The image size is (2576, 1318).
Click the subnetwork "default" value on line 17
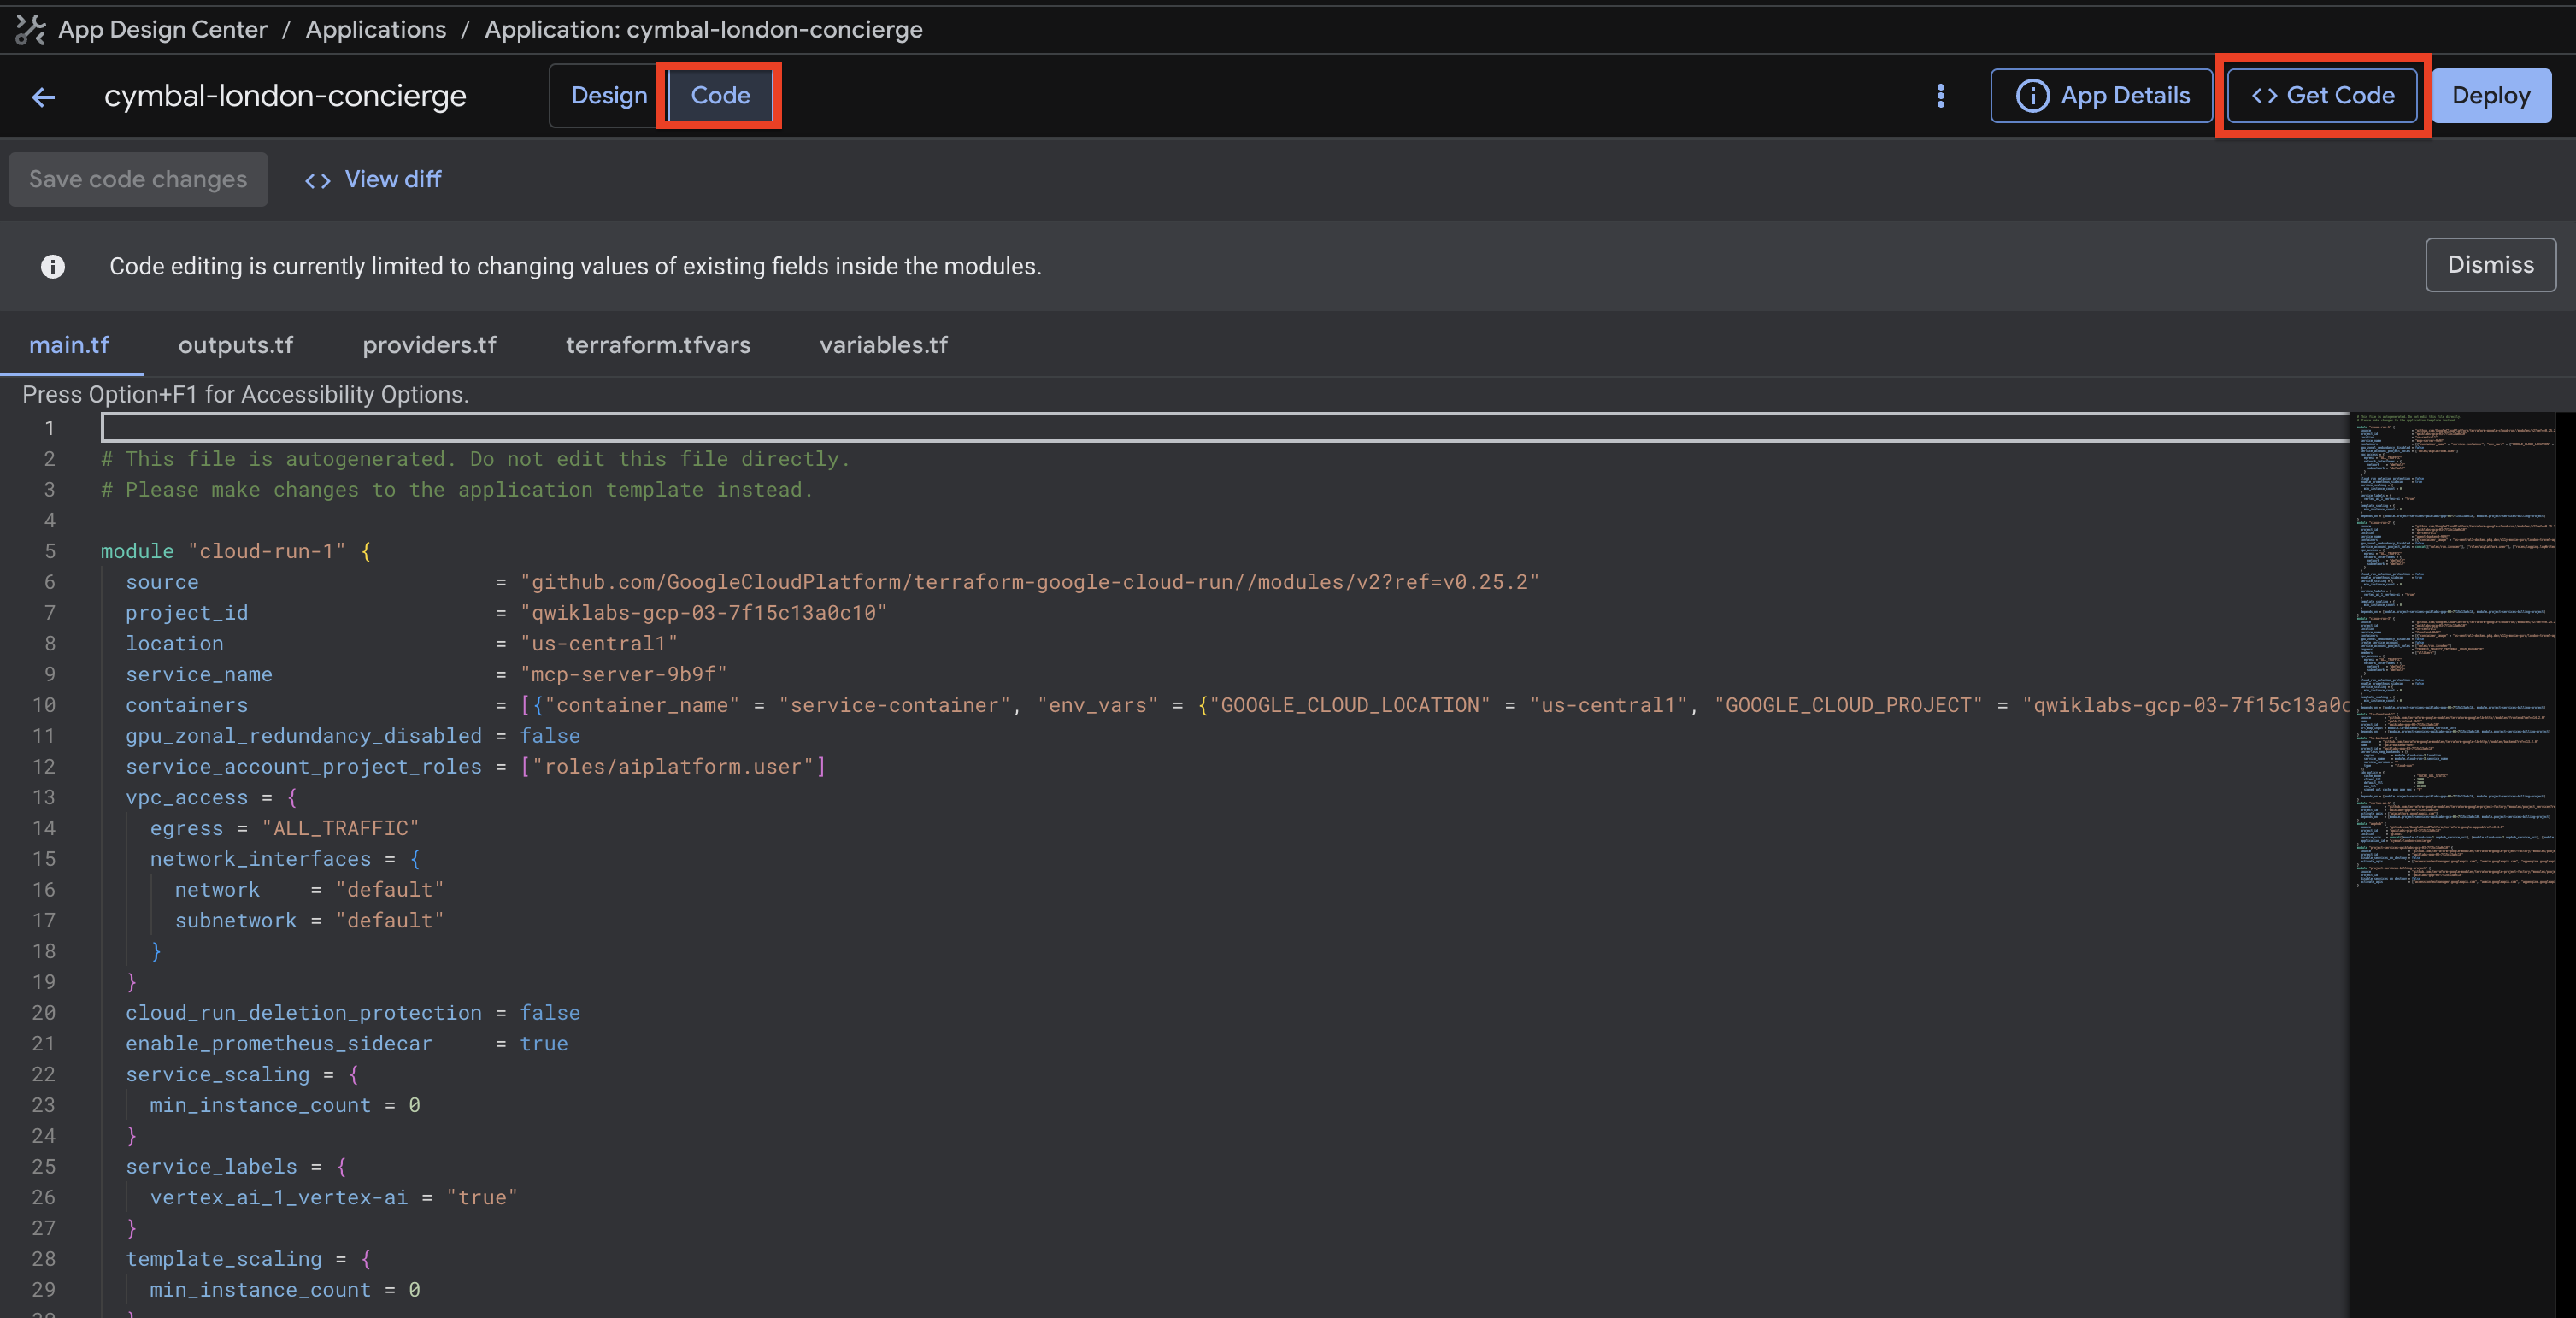click(x=390, y=921)
